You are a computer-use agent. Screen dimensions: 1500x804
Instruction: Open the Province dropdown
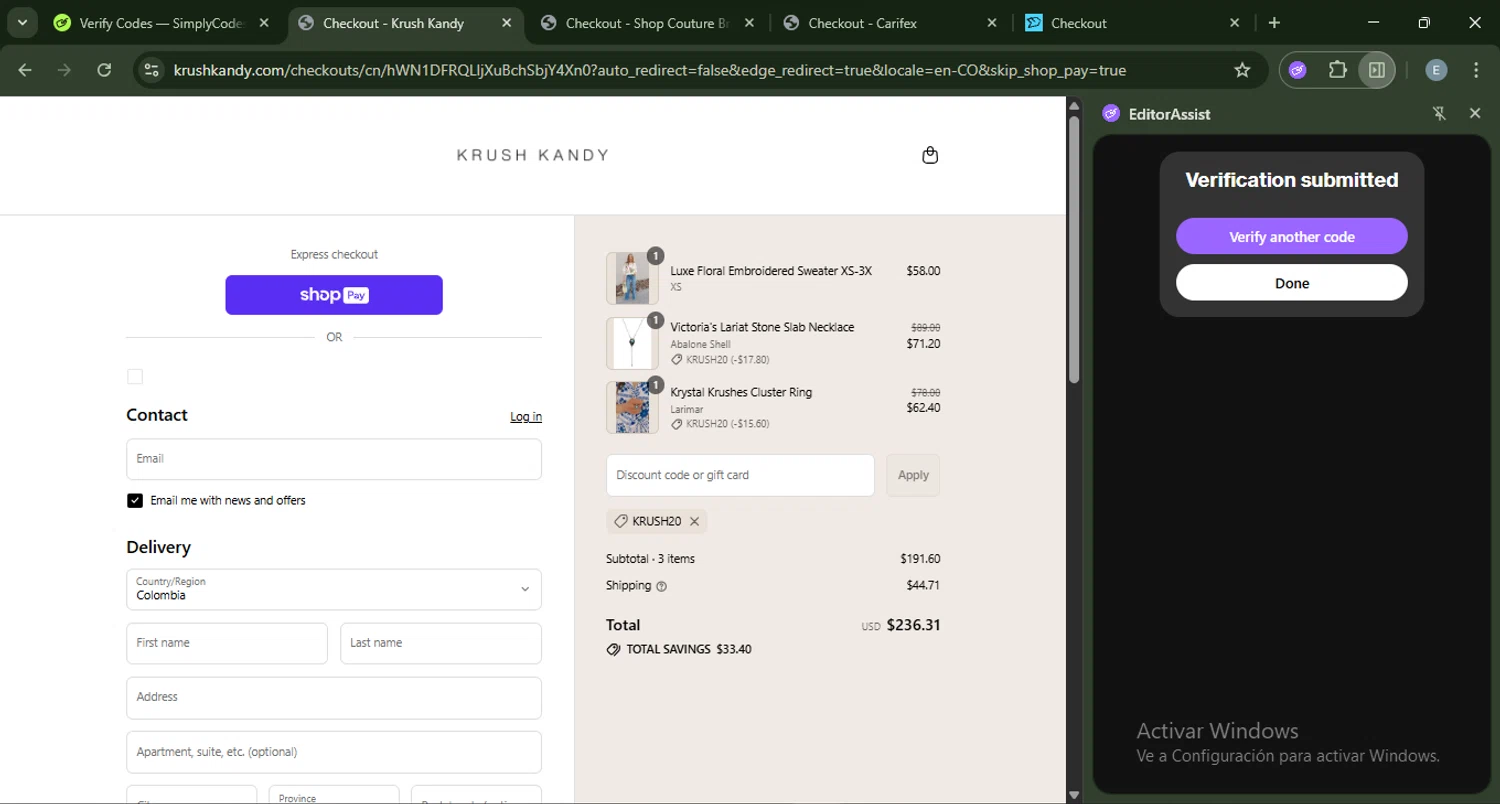[x=334, y=795]
